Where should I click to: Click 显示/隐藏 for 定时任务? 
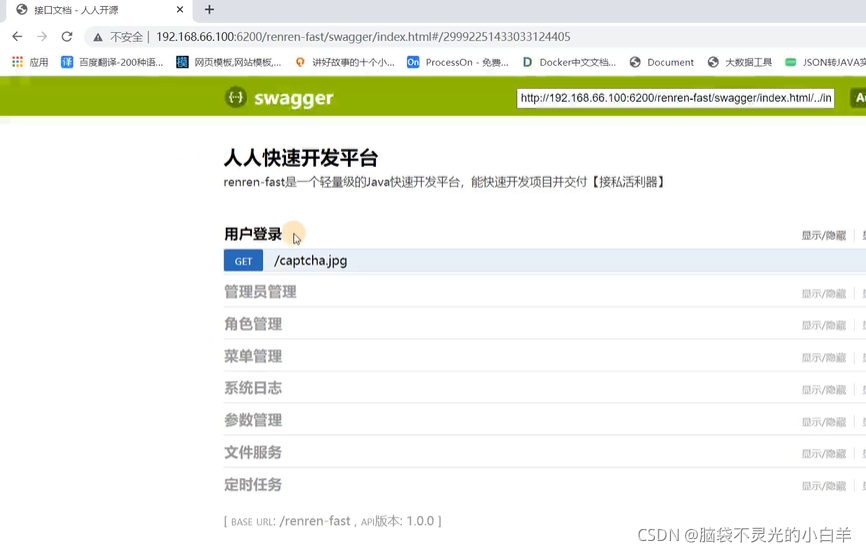pos(823,486)
